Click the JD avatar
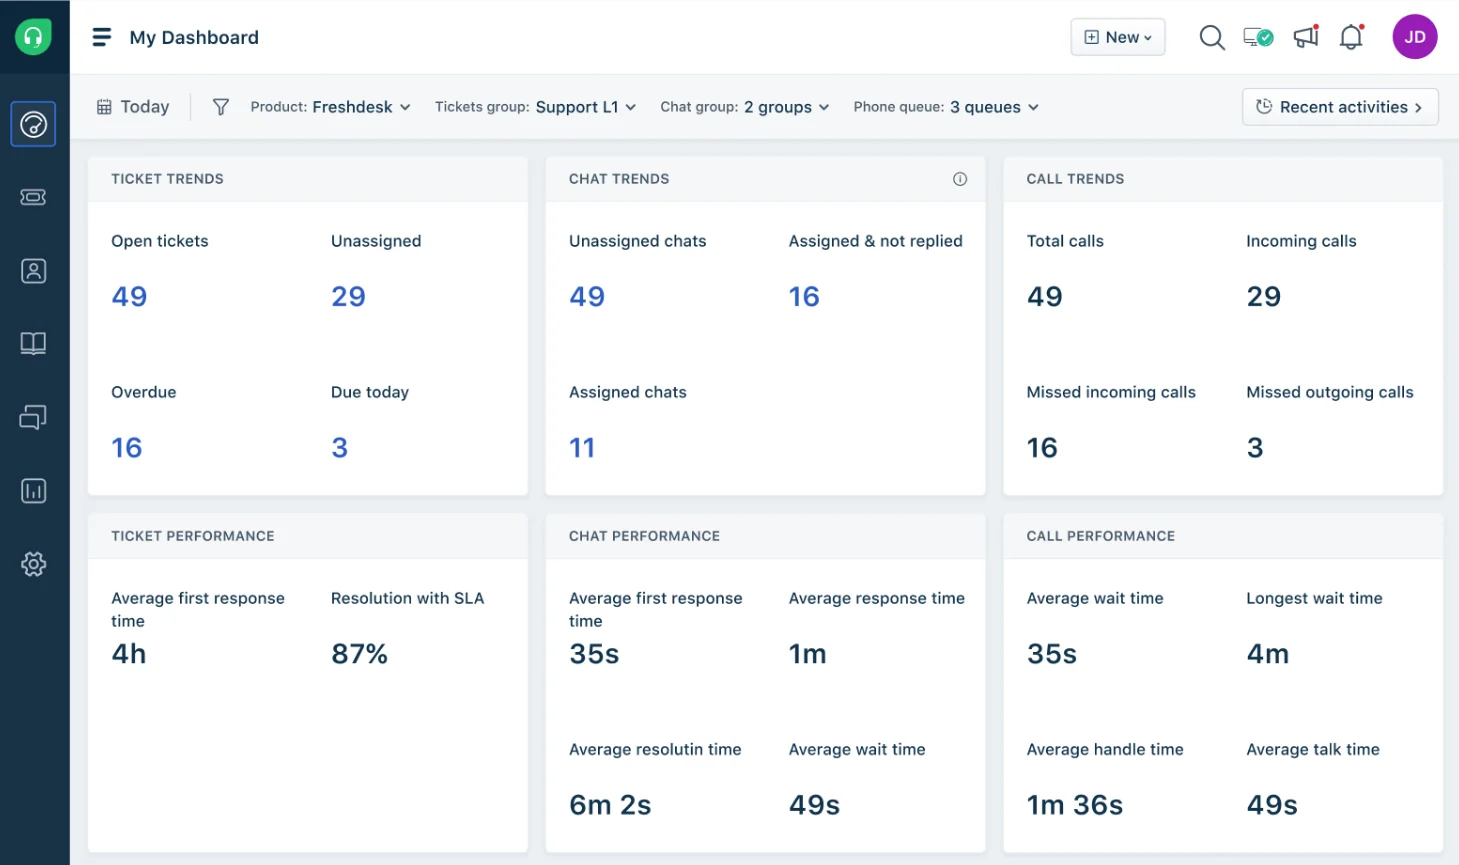The image size is (1459, 865). pos(1415,37)
